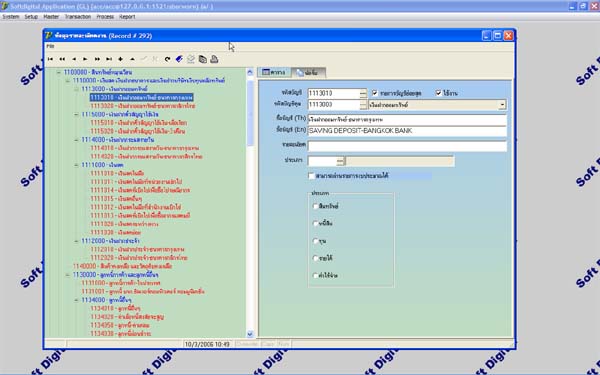600x375 pixels.
Task: Select the รายได้ (income) radio button
Action: pos(316,258)
